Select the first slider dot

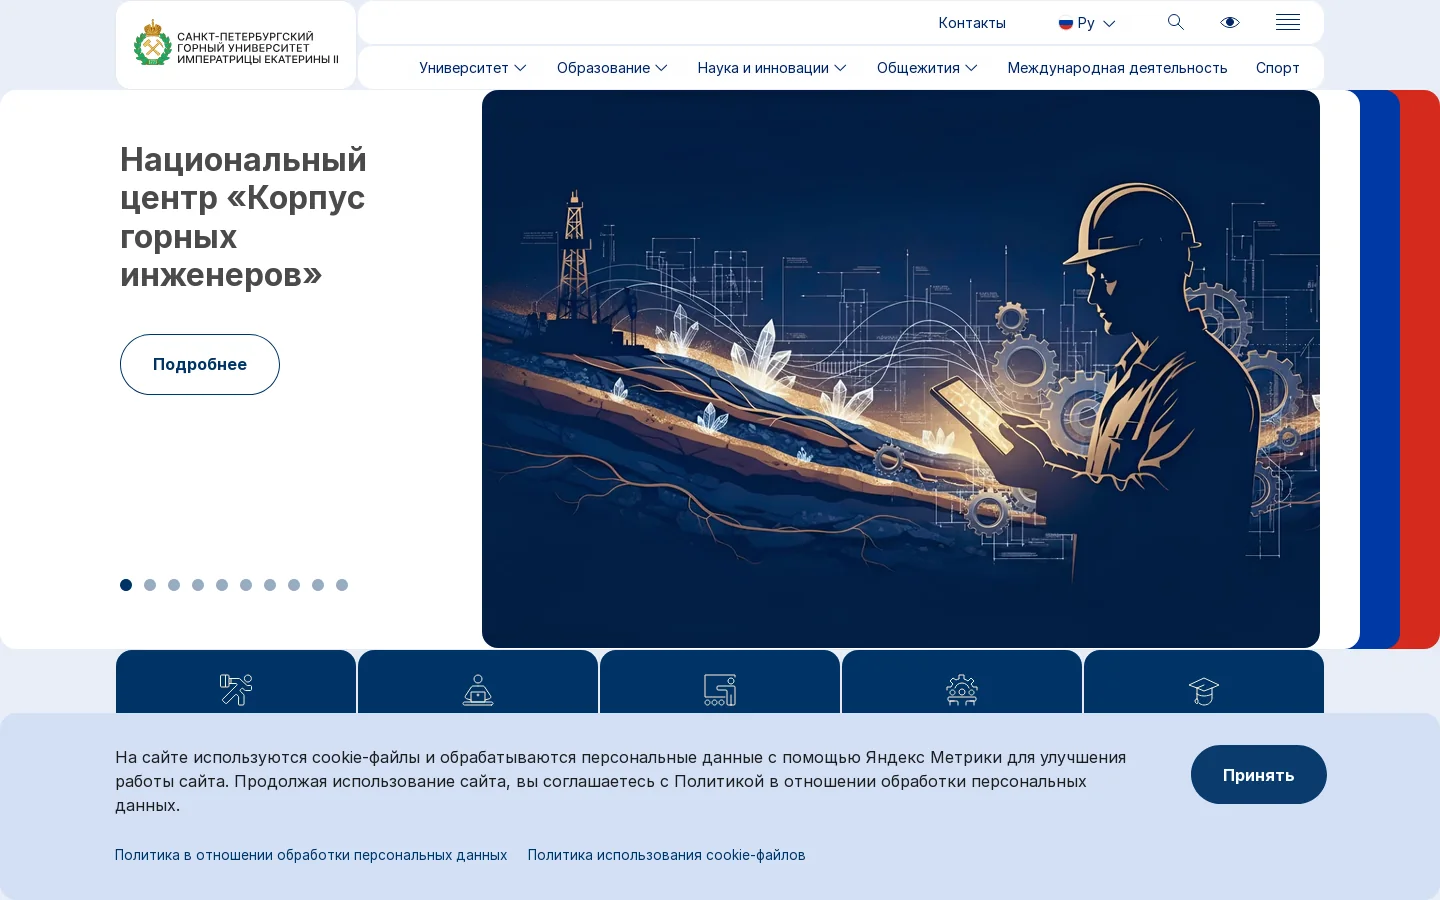click(126, 585)
